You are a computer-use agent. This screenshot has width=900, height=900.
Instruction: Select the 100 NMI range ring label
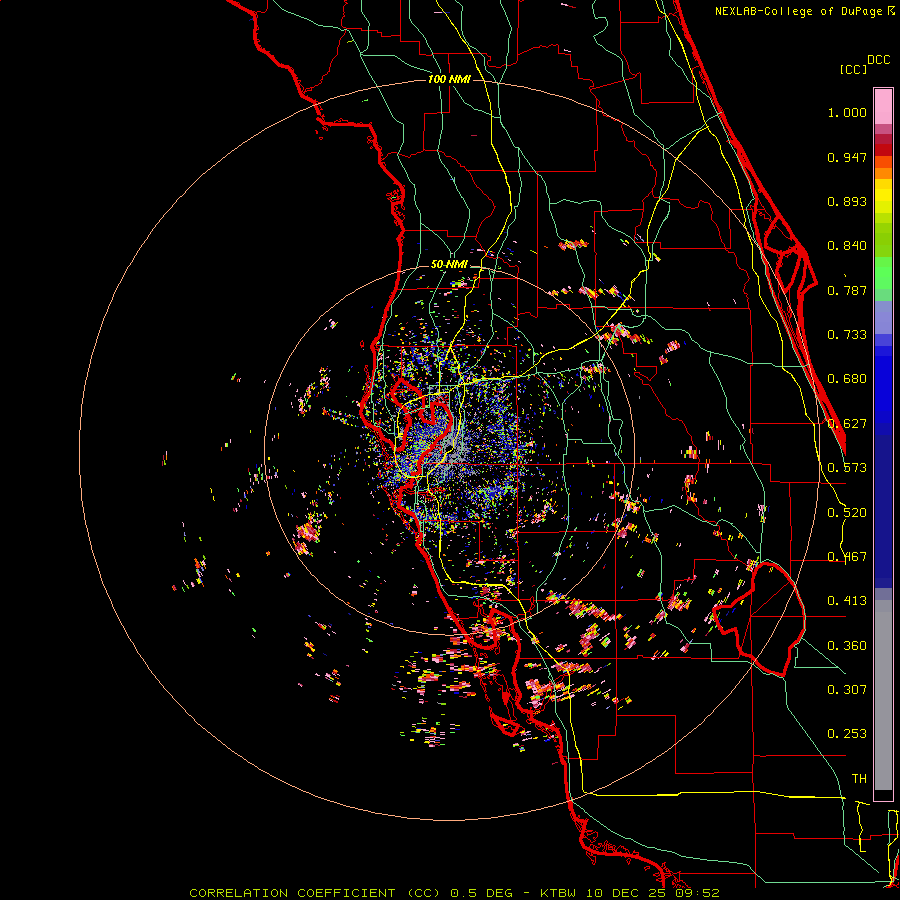(x=448, y=79)
